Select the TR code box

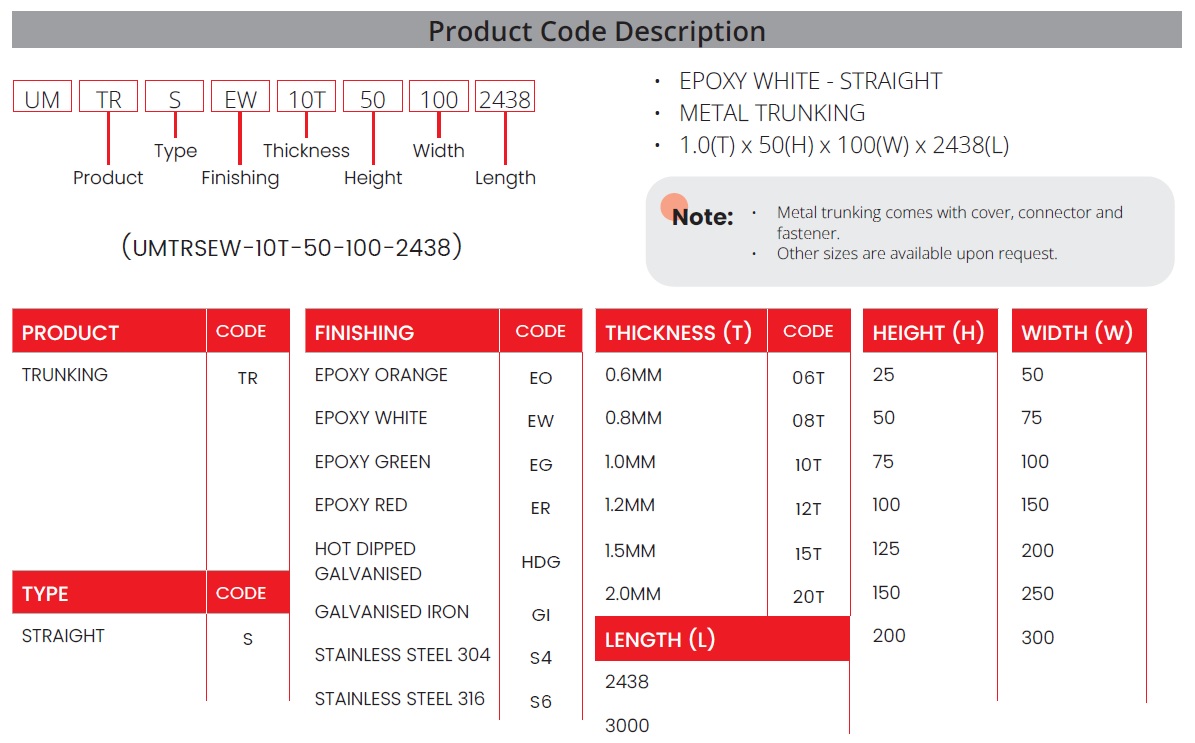(x=109, y=96)
